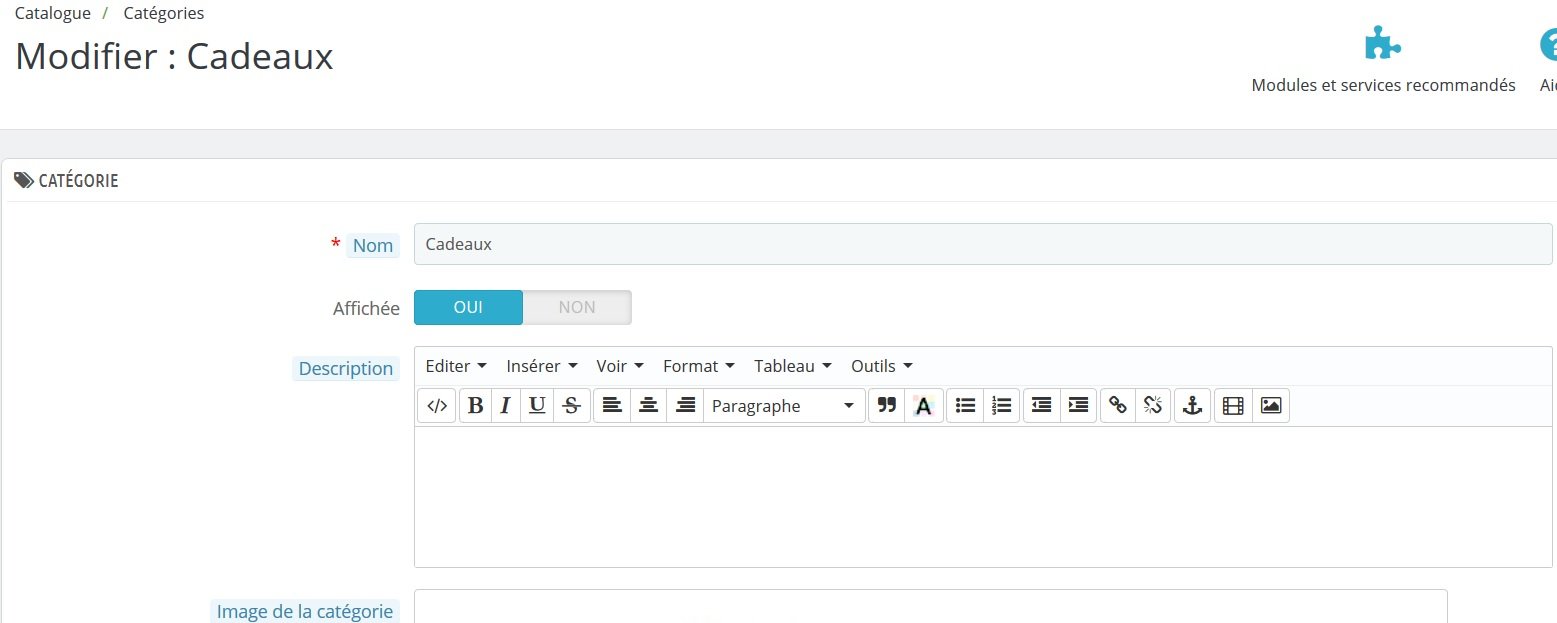Insert a bullet list

tap(965, 405)
